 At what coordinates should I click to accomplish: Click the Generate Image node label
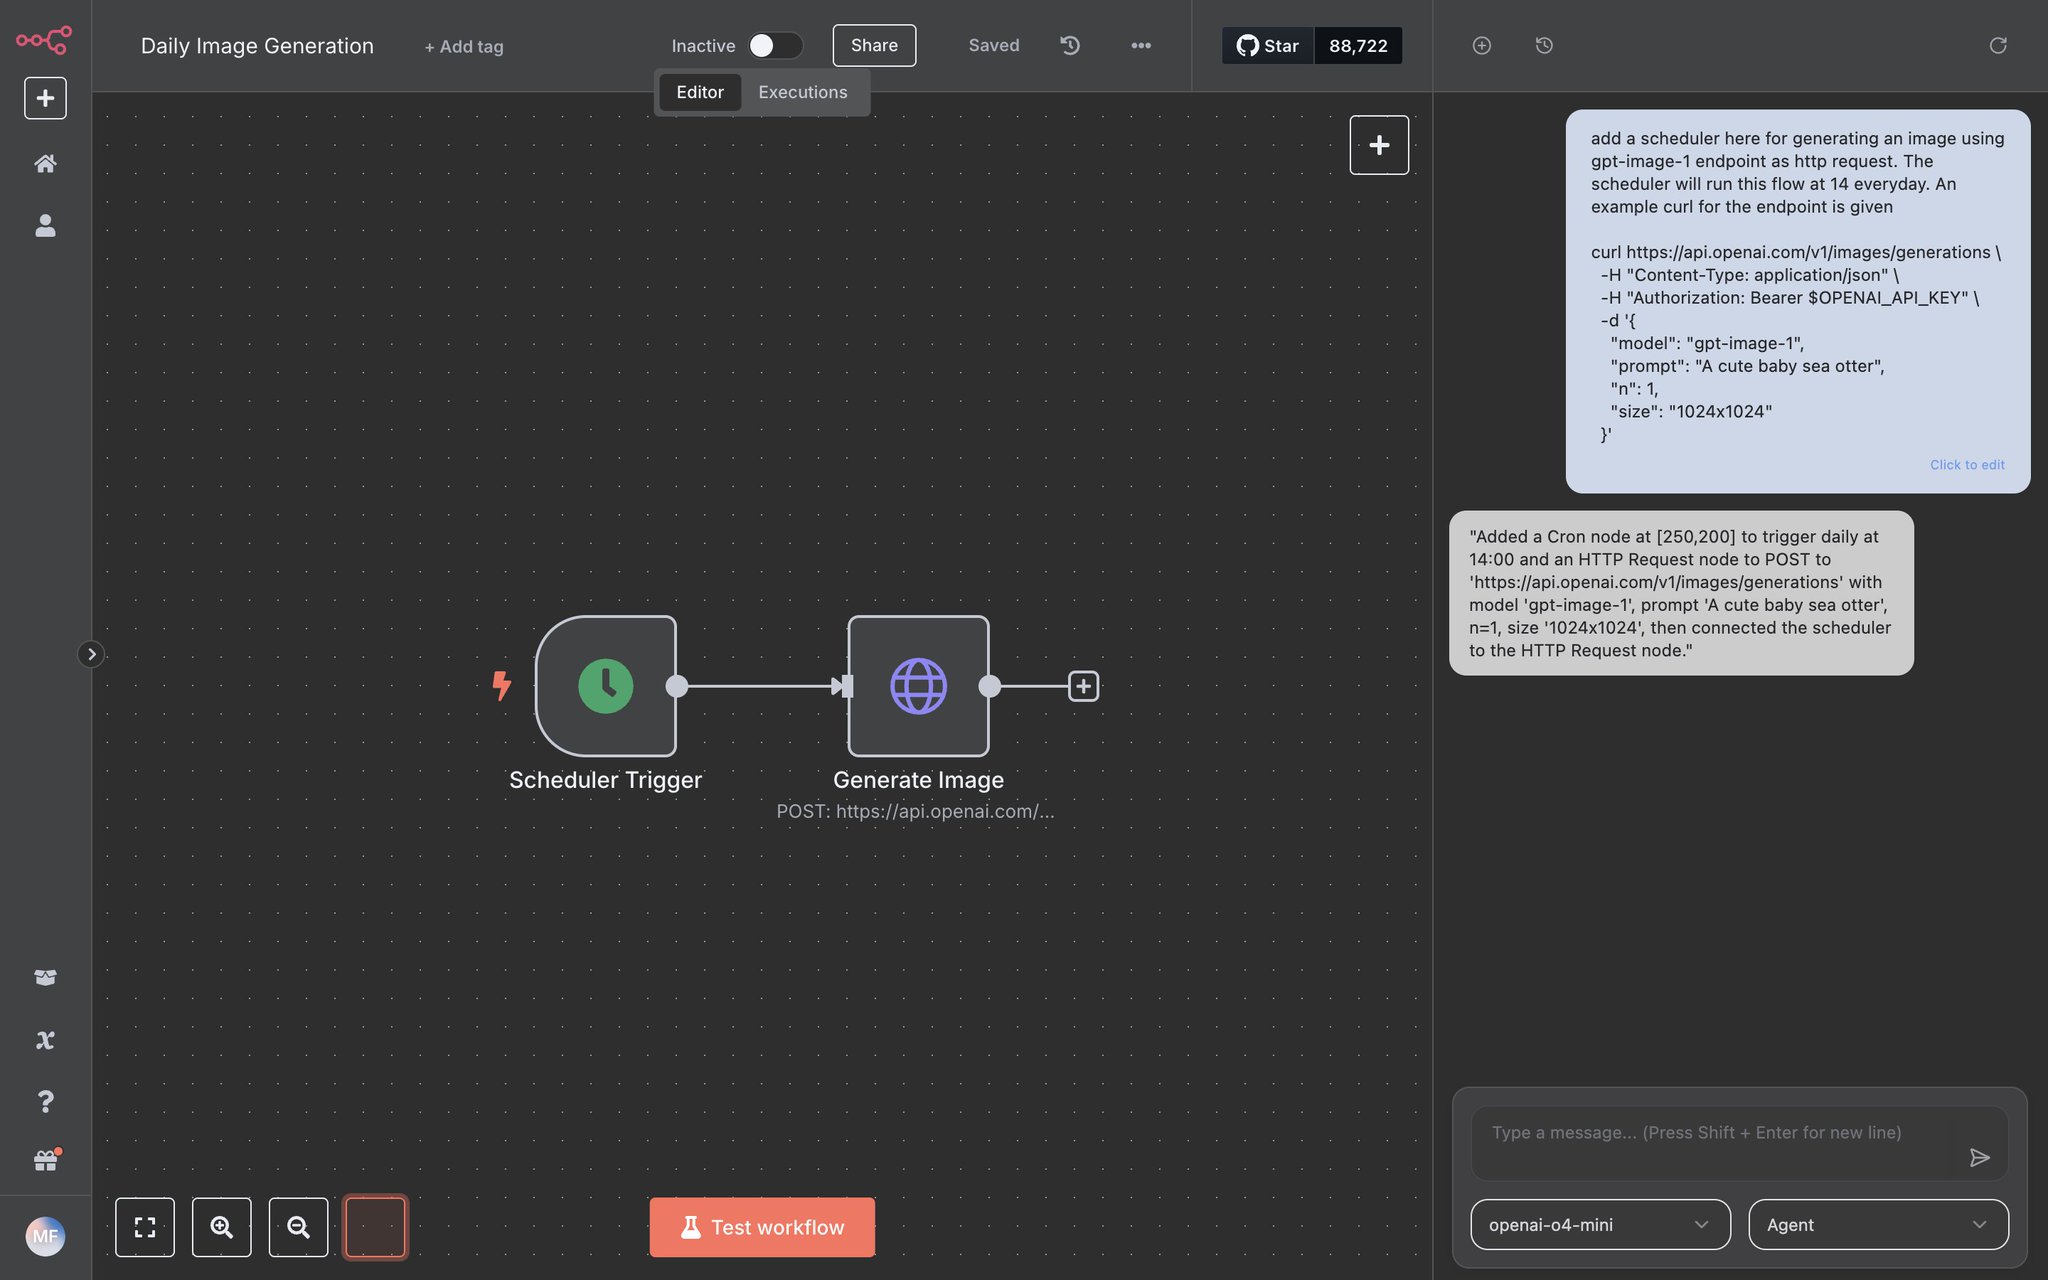tap(918, 780)
